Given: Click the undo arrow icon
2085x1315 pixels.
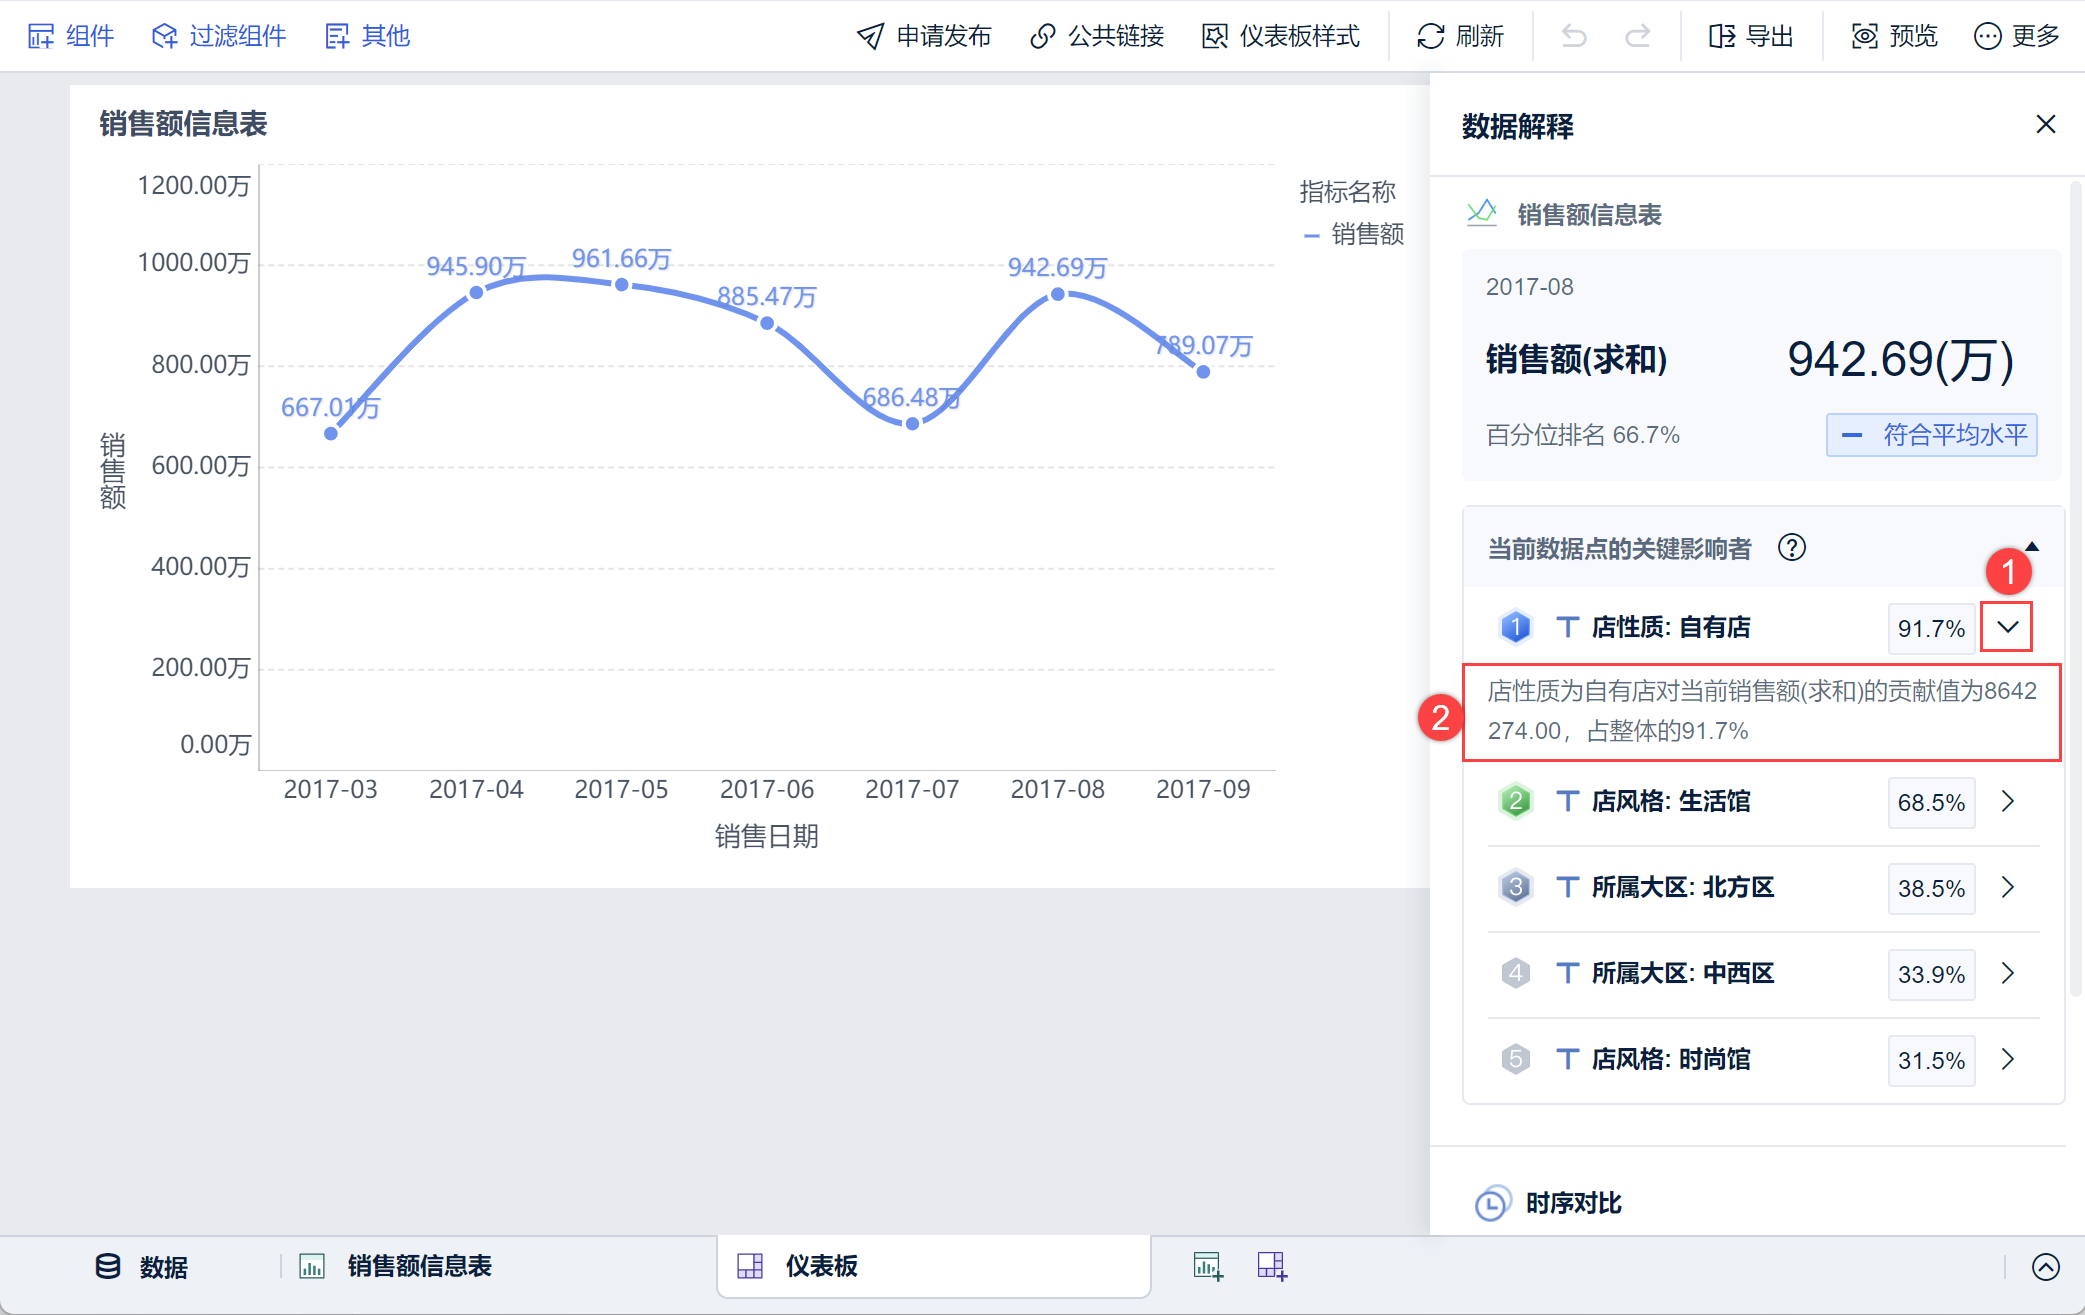Looking at the screenshot, I should point(1574,36).
